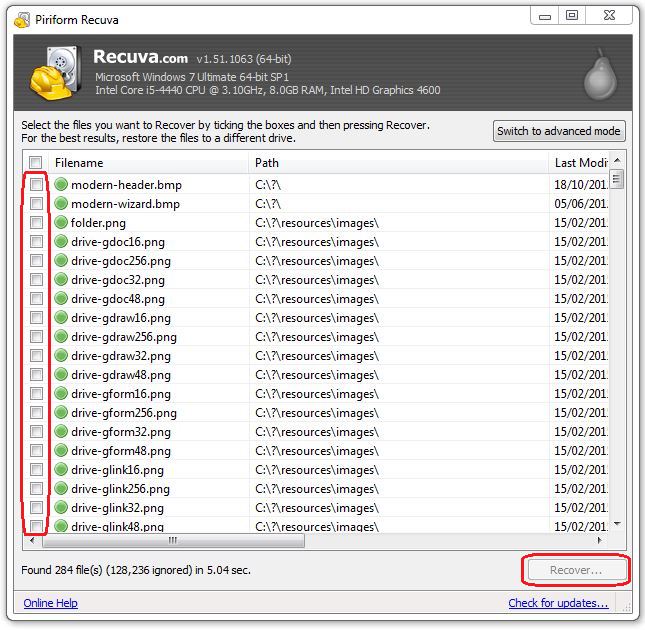
Task: Click the green status icon beside folder.png
Action: coord(61,222)
